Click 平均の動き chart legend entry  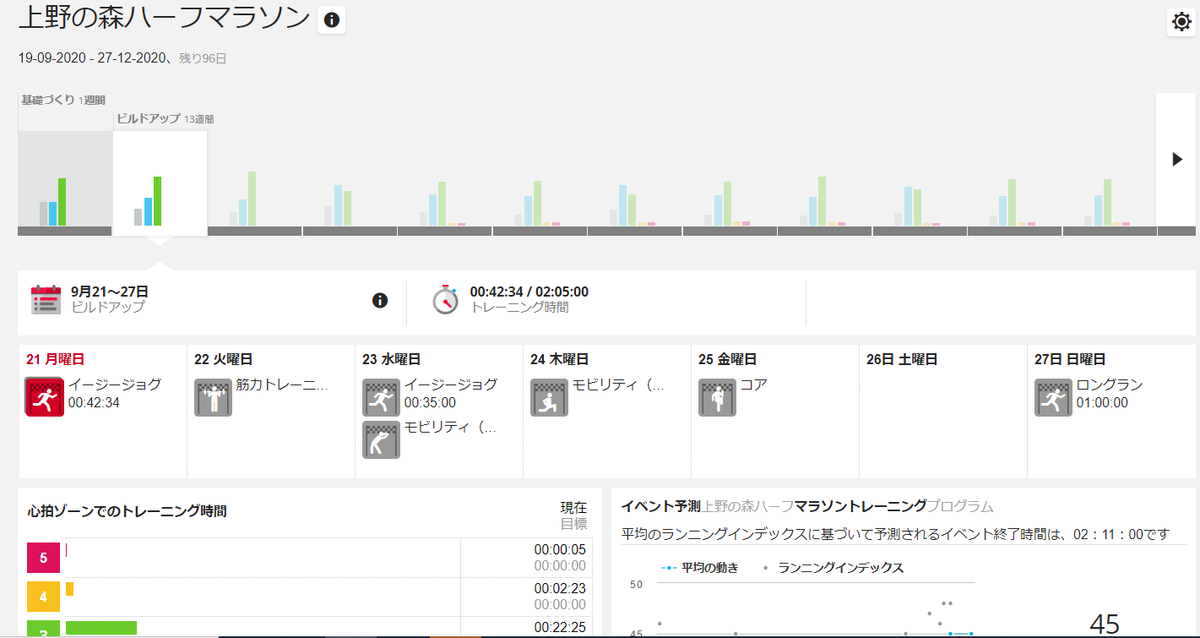(699, 567)
